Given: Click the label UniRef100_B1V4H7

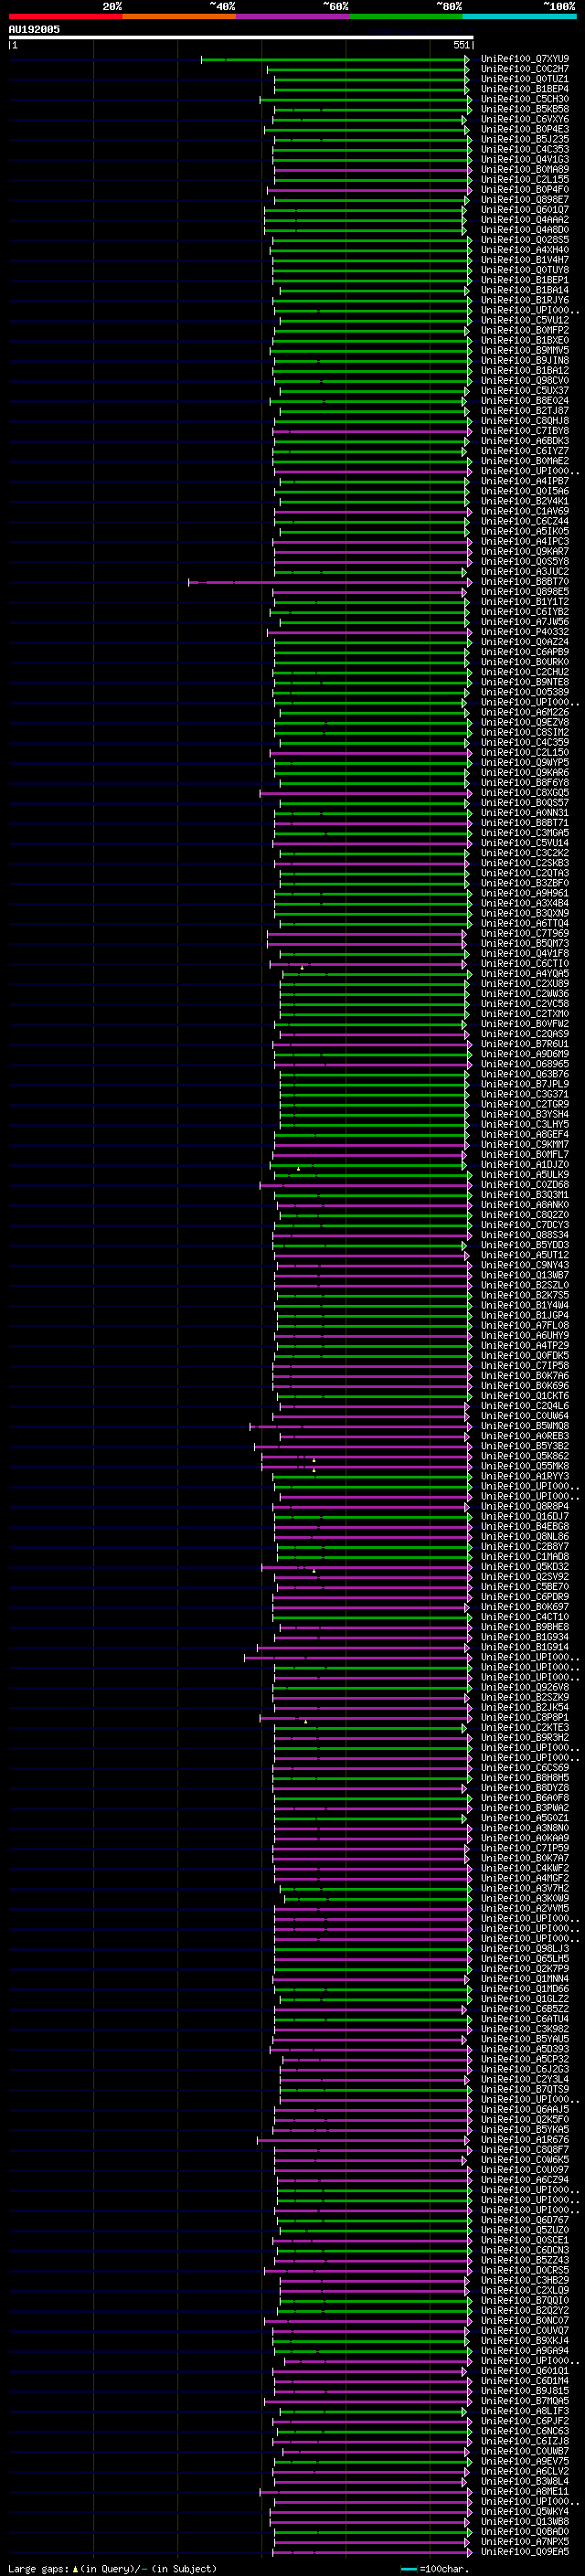Looking at the screenshot, I should (524, 260).
